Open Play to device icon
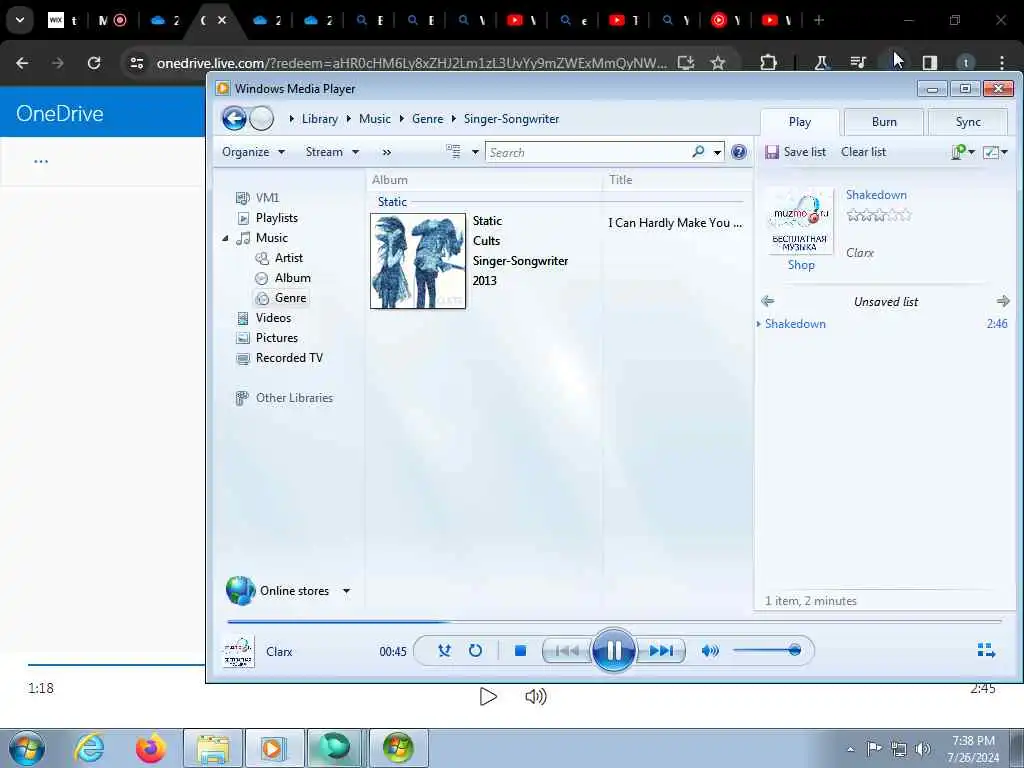 pyautogui.click(x=959, y=152)
